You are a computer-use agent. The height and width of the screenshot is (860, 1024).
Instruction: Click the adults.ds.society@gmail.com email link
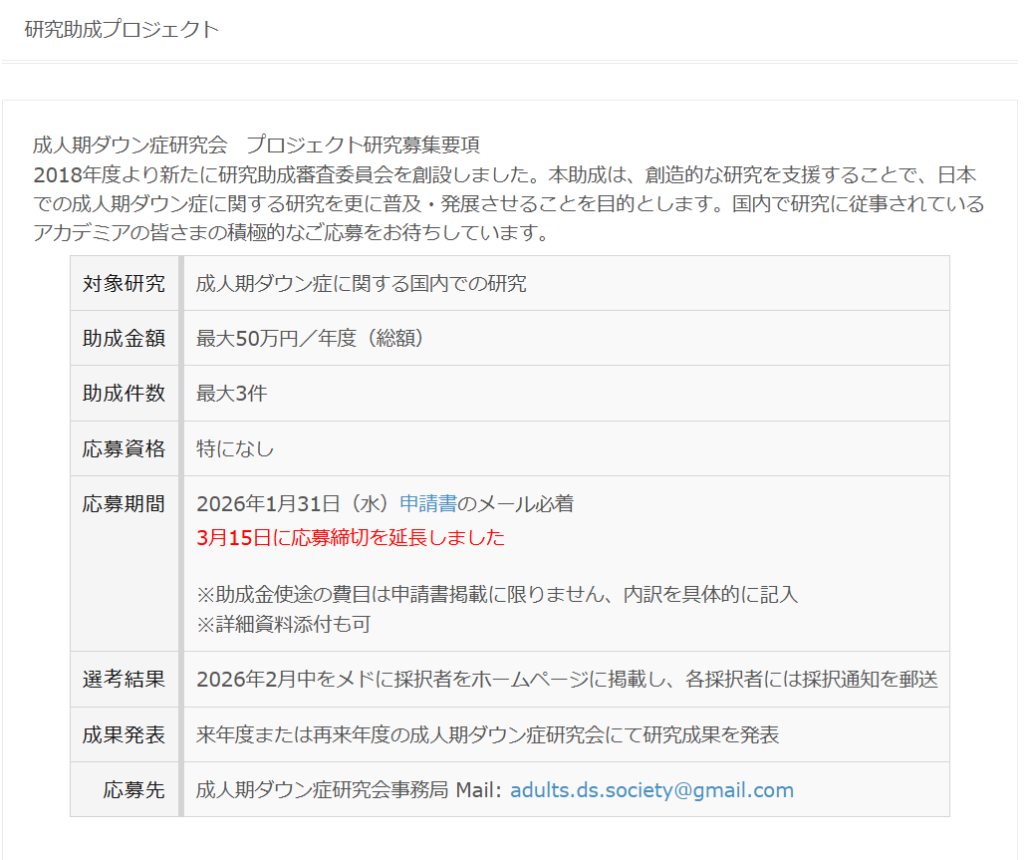click(x=651, y=790)
